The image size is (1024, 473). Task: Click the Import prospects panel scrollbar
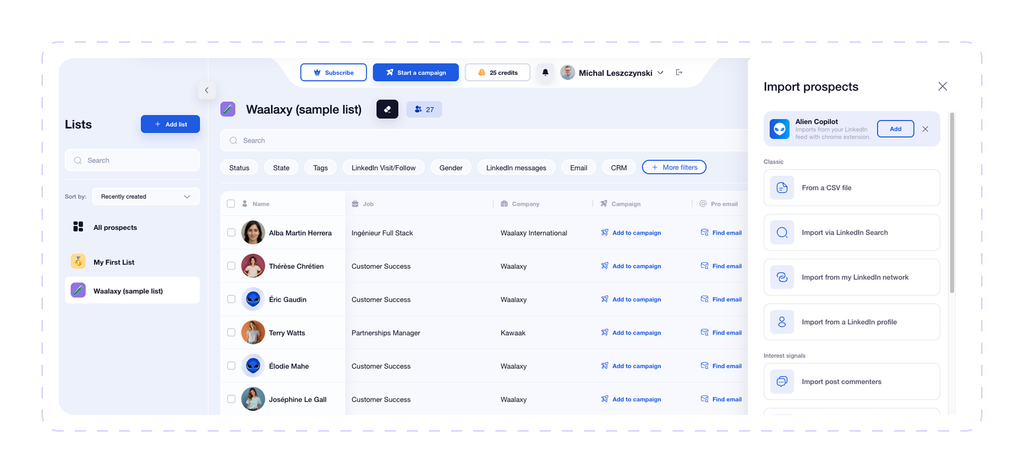pos(952,203)
